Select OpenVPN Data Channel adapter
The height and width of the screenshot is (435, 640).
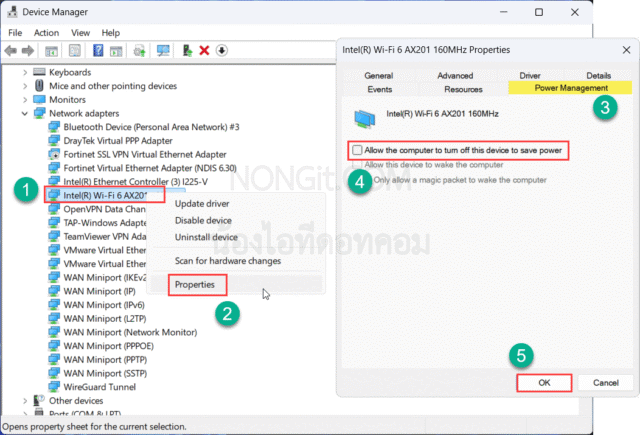click(x=104, y=209)
